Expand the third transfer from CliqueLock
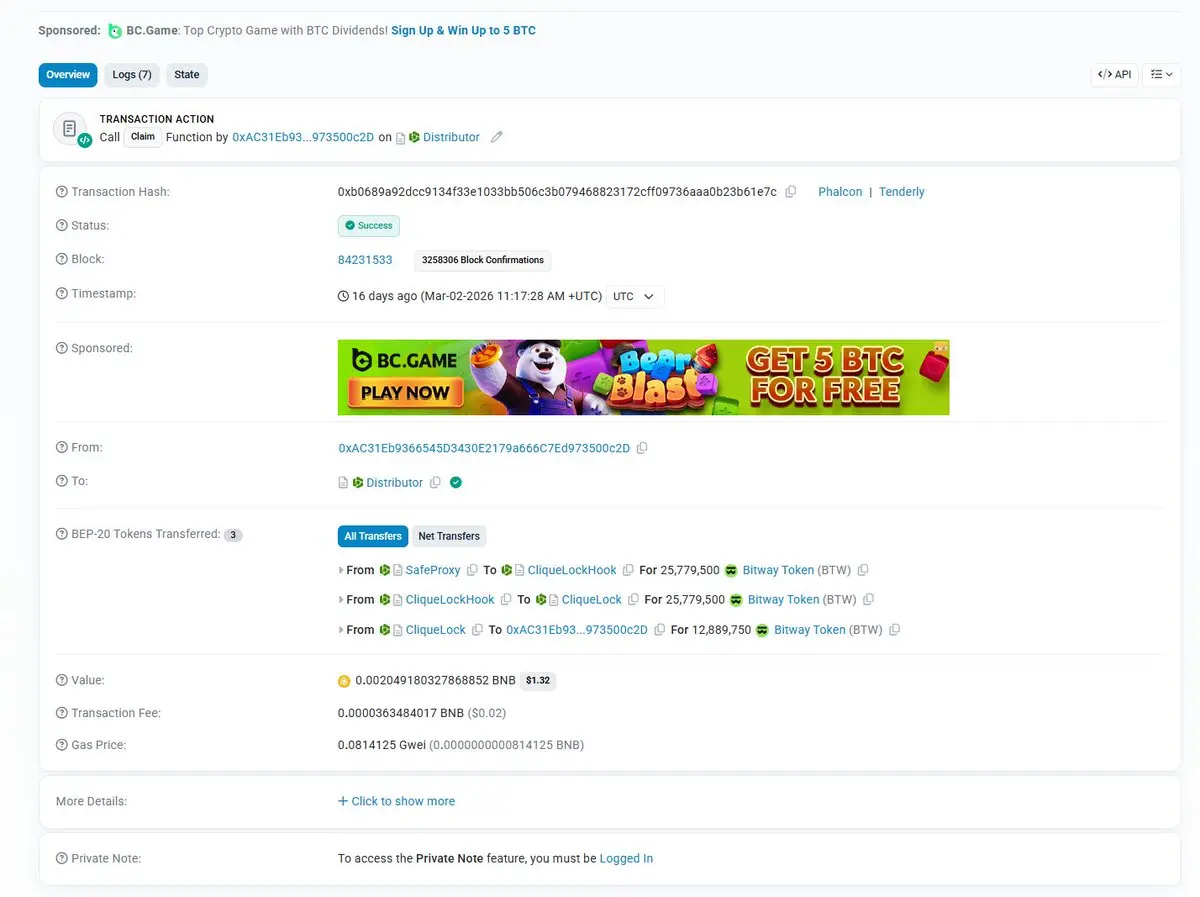 click(341, 630)
